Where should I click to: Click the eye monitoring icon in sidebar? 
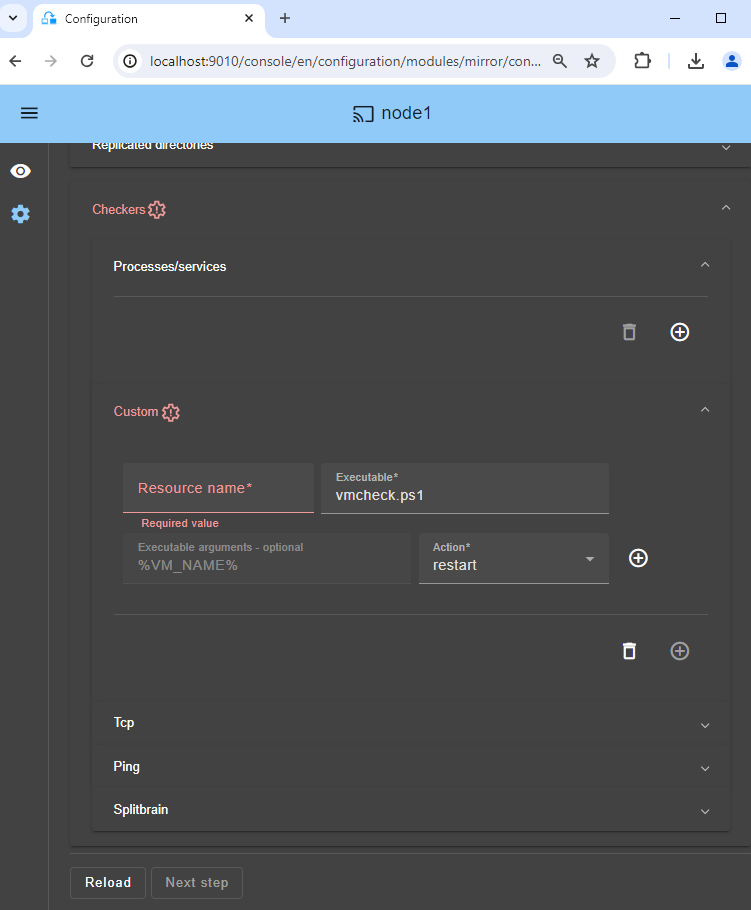click(x=20, y=171)
